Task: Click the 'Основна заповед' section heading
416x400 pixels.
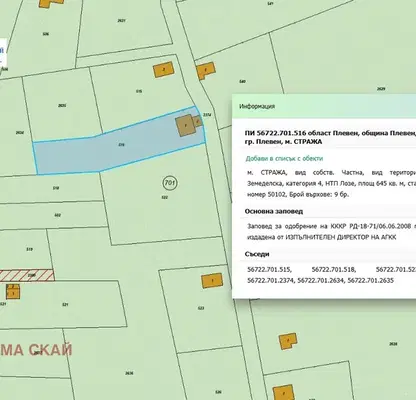Action: tap(274, 211)
